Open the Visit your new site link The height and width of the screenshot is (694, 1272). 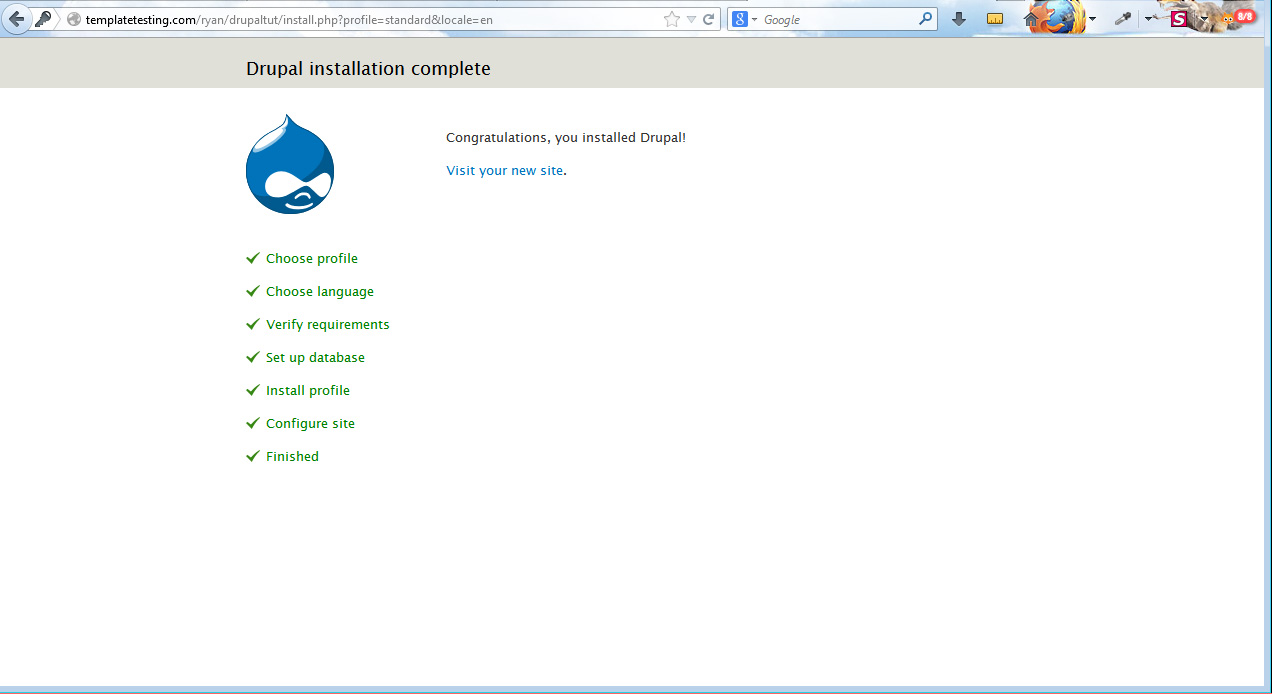click(504, 171)
